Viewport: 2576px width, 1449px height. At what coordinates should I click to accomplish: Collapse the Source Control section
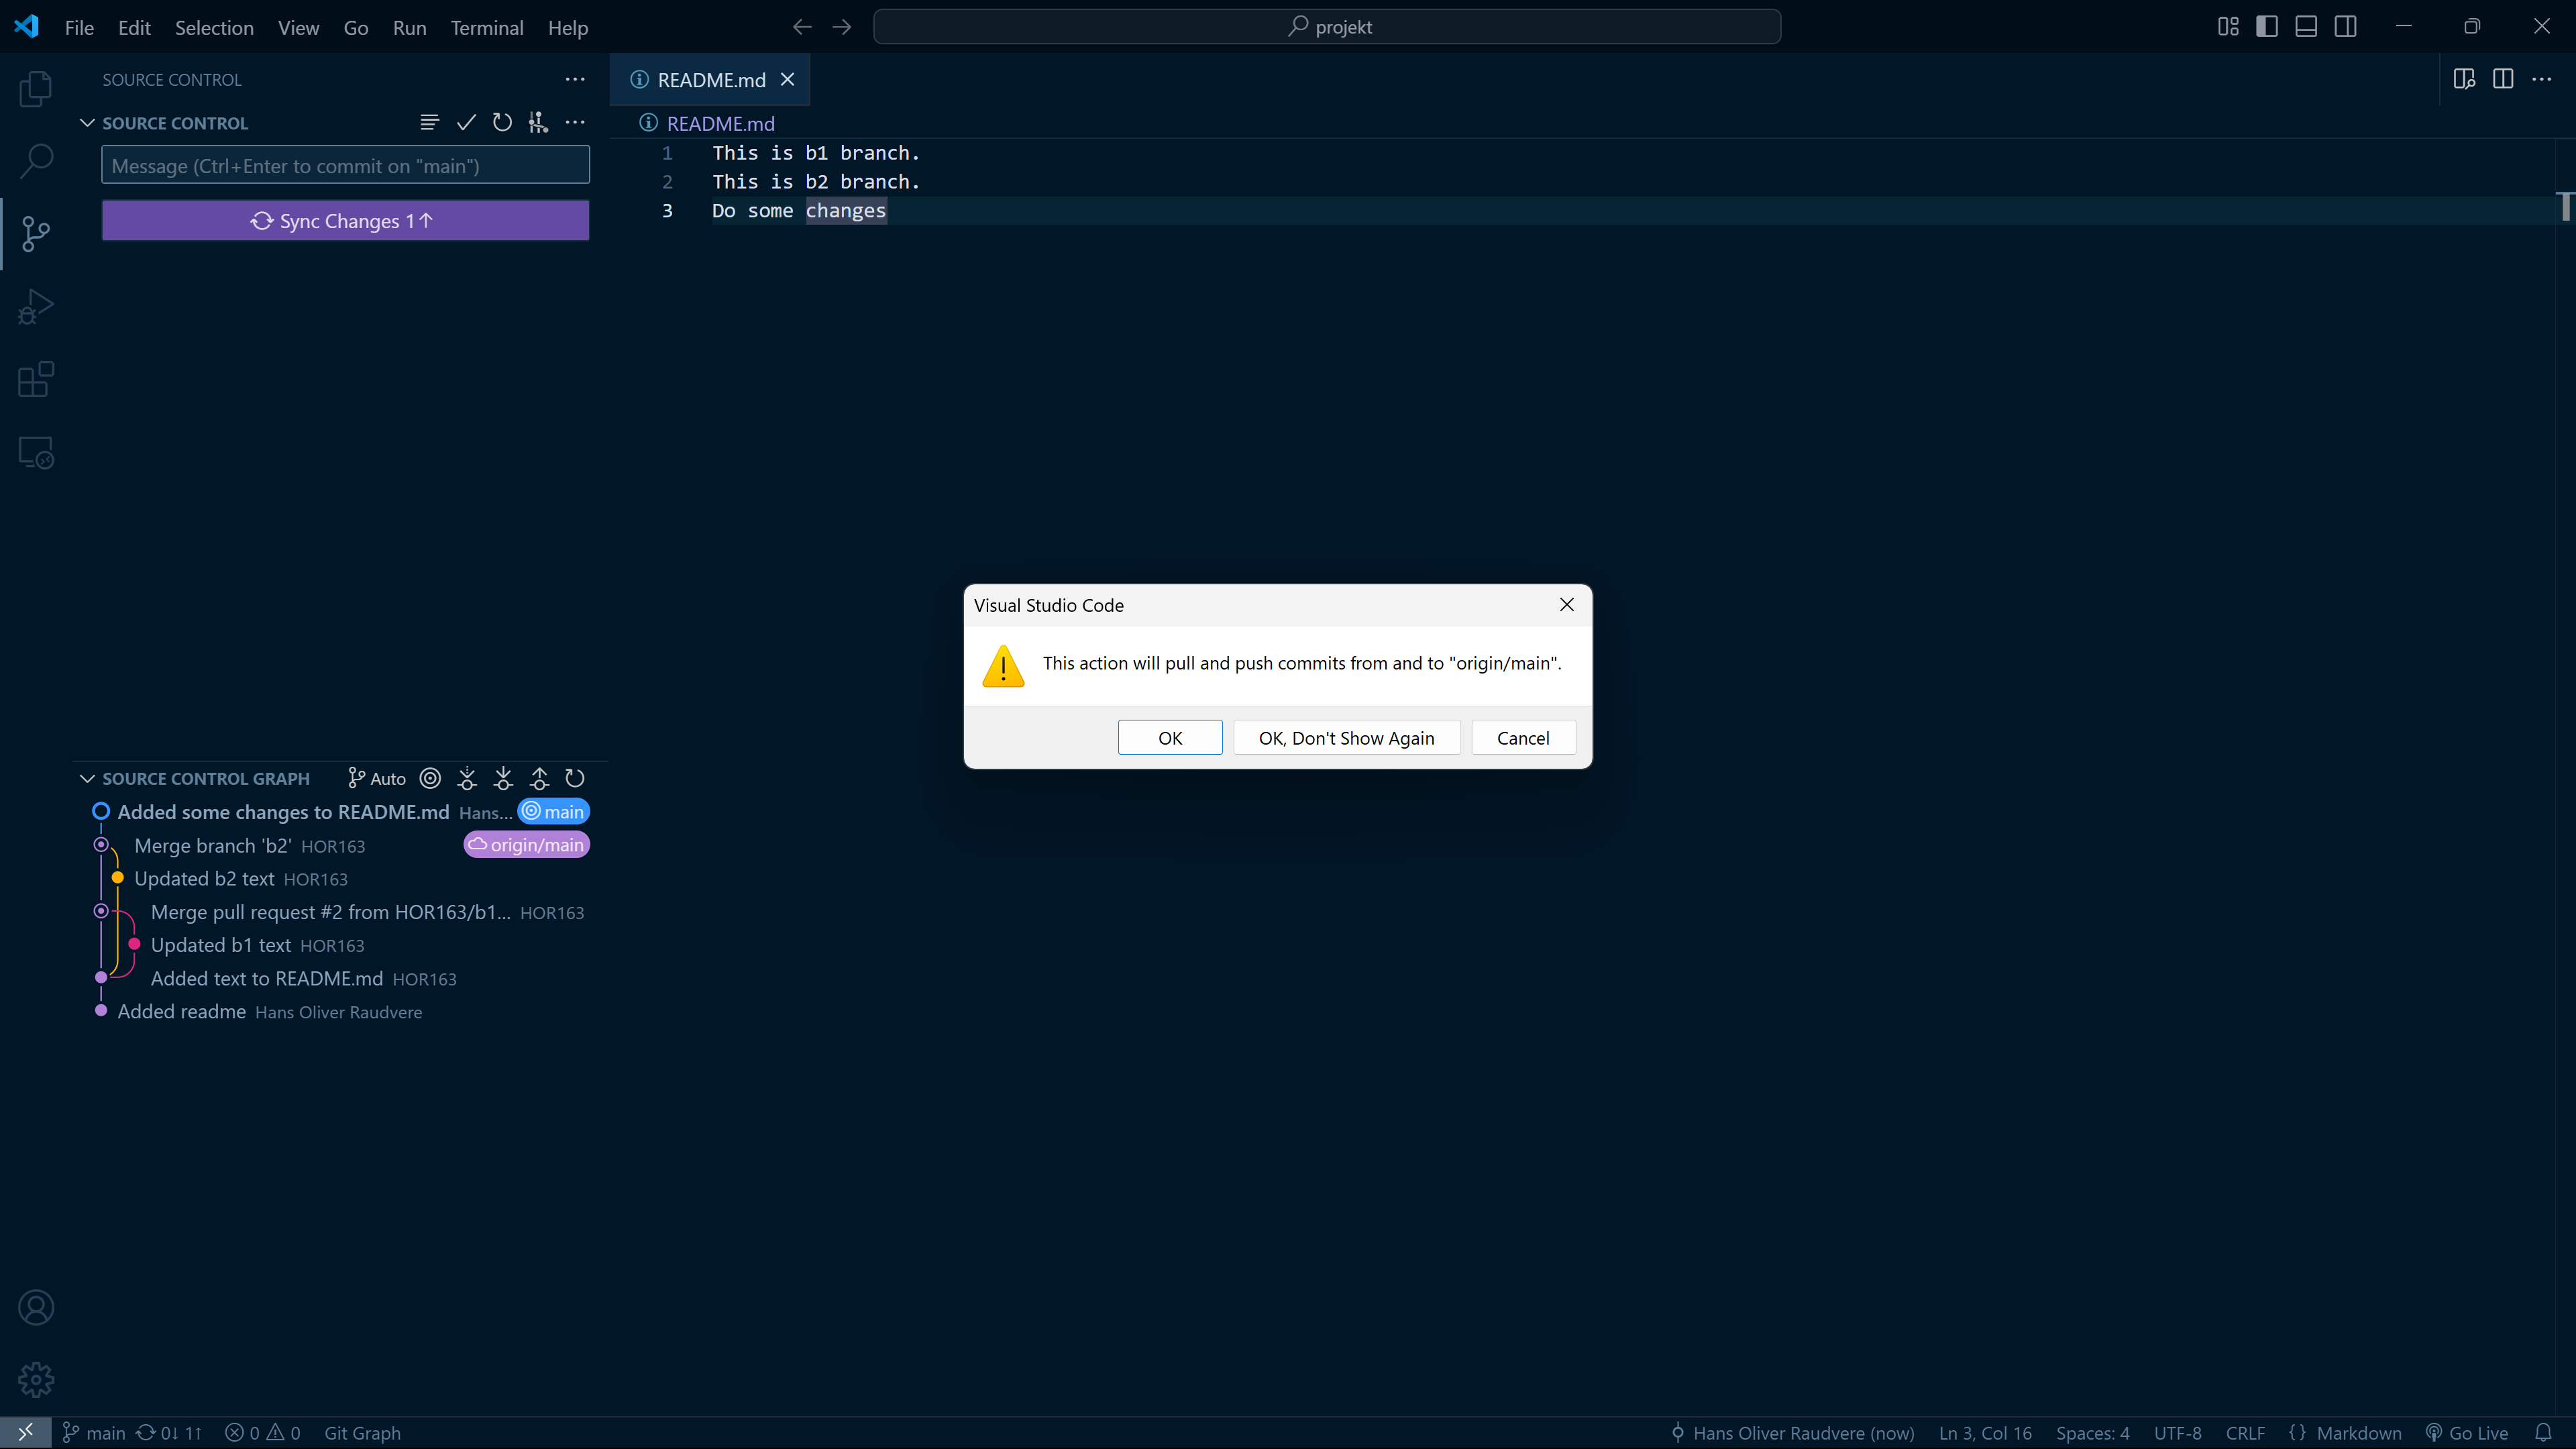87,122
